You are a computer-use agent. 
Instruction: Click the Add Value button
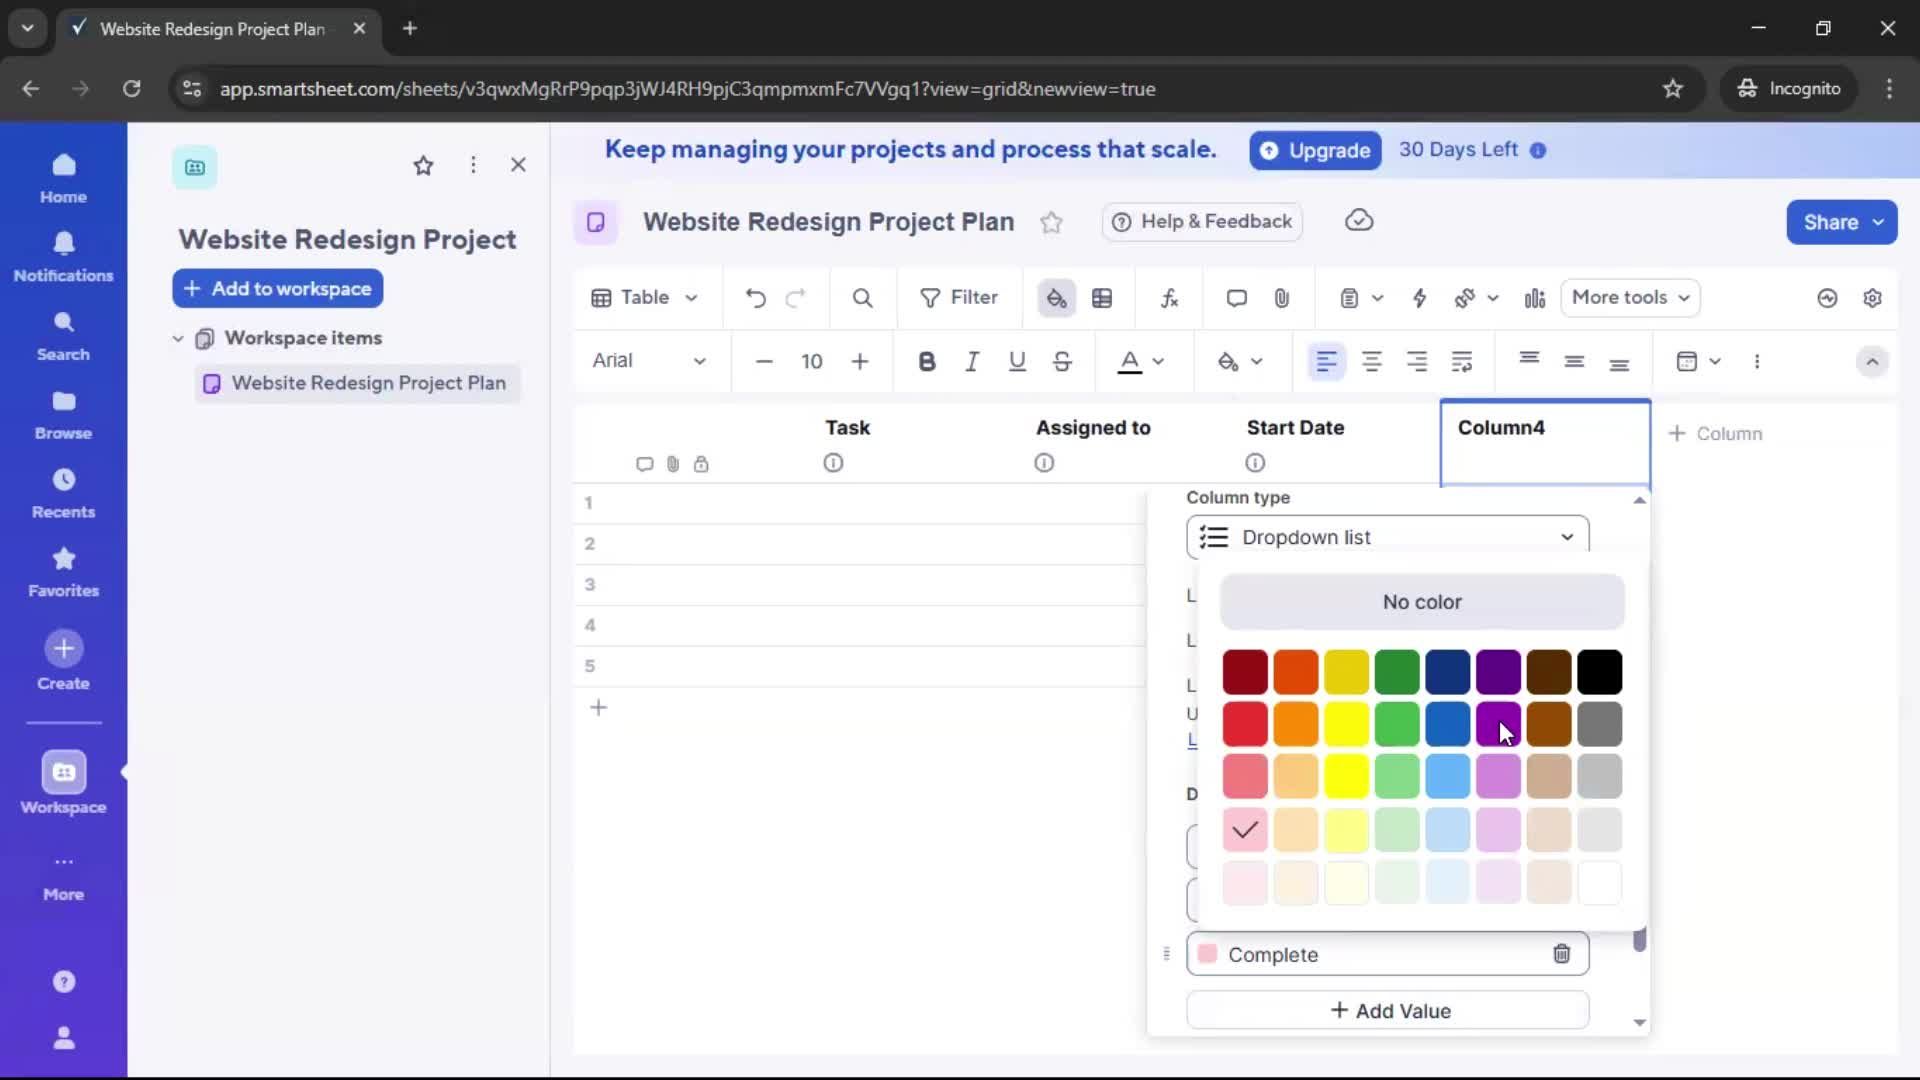pyautogui.click(x=1388, y=1010)
